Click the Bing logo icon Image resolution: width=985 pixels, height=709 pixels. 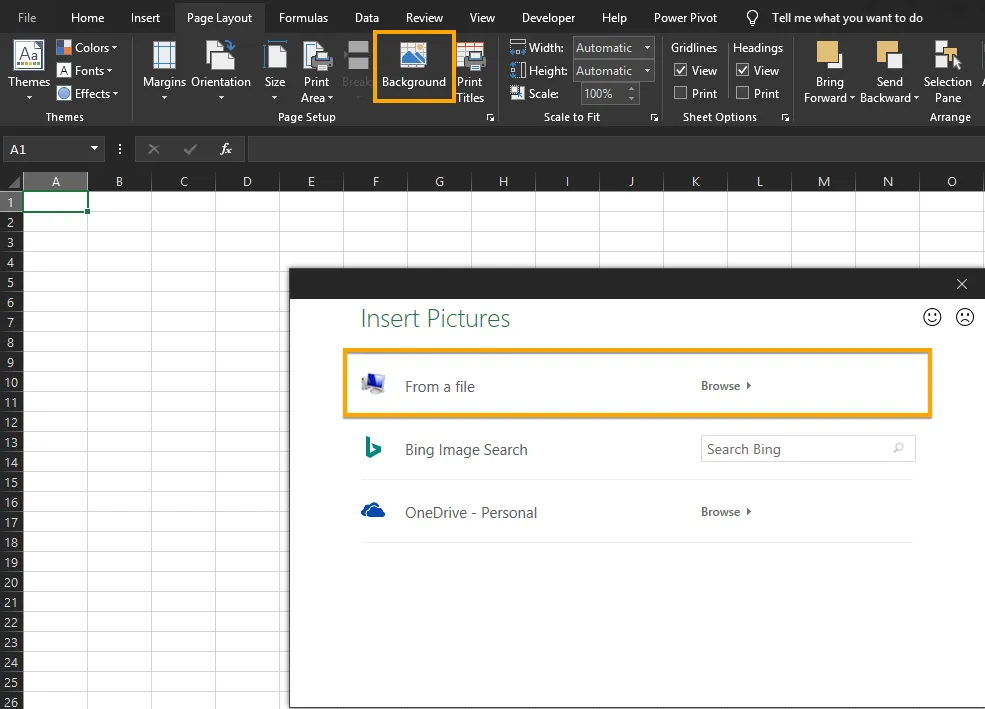[x=373, y=447]
